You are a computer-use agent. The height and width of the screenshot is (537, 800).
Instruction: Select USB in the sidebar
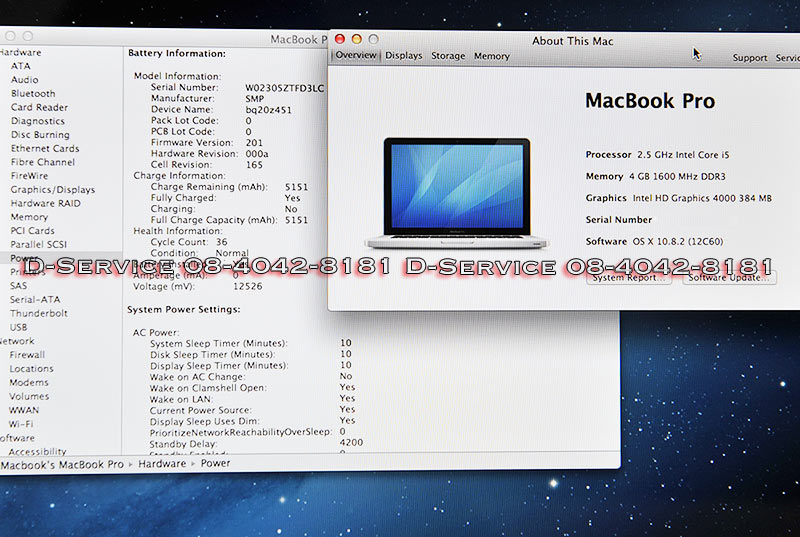coord(18,327)
